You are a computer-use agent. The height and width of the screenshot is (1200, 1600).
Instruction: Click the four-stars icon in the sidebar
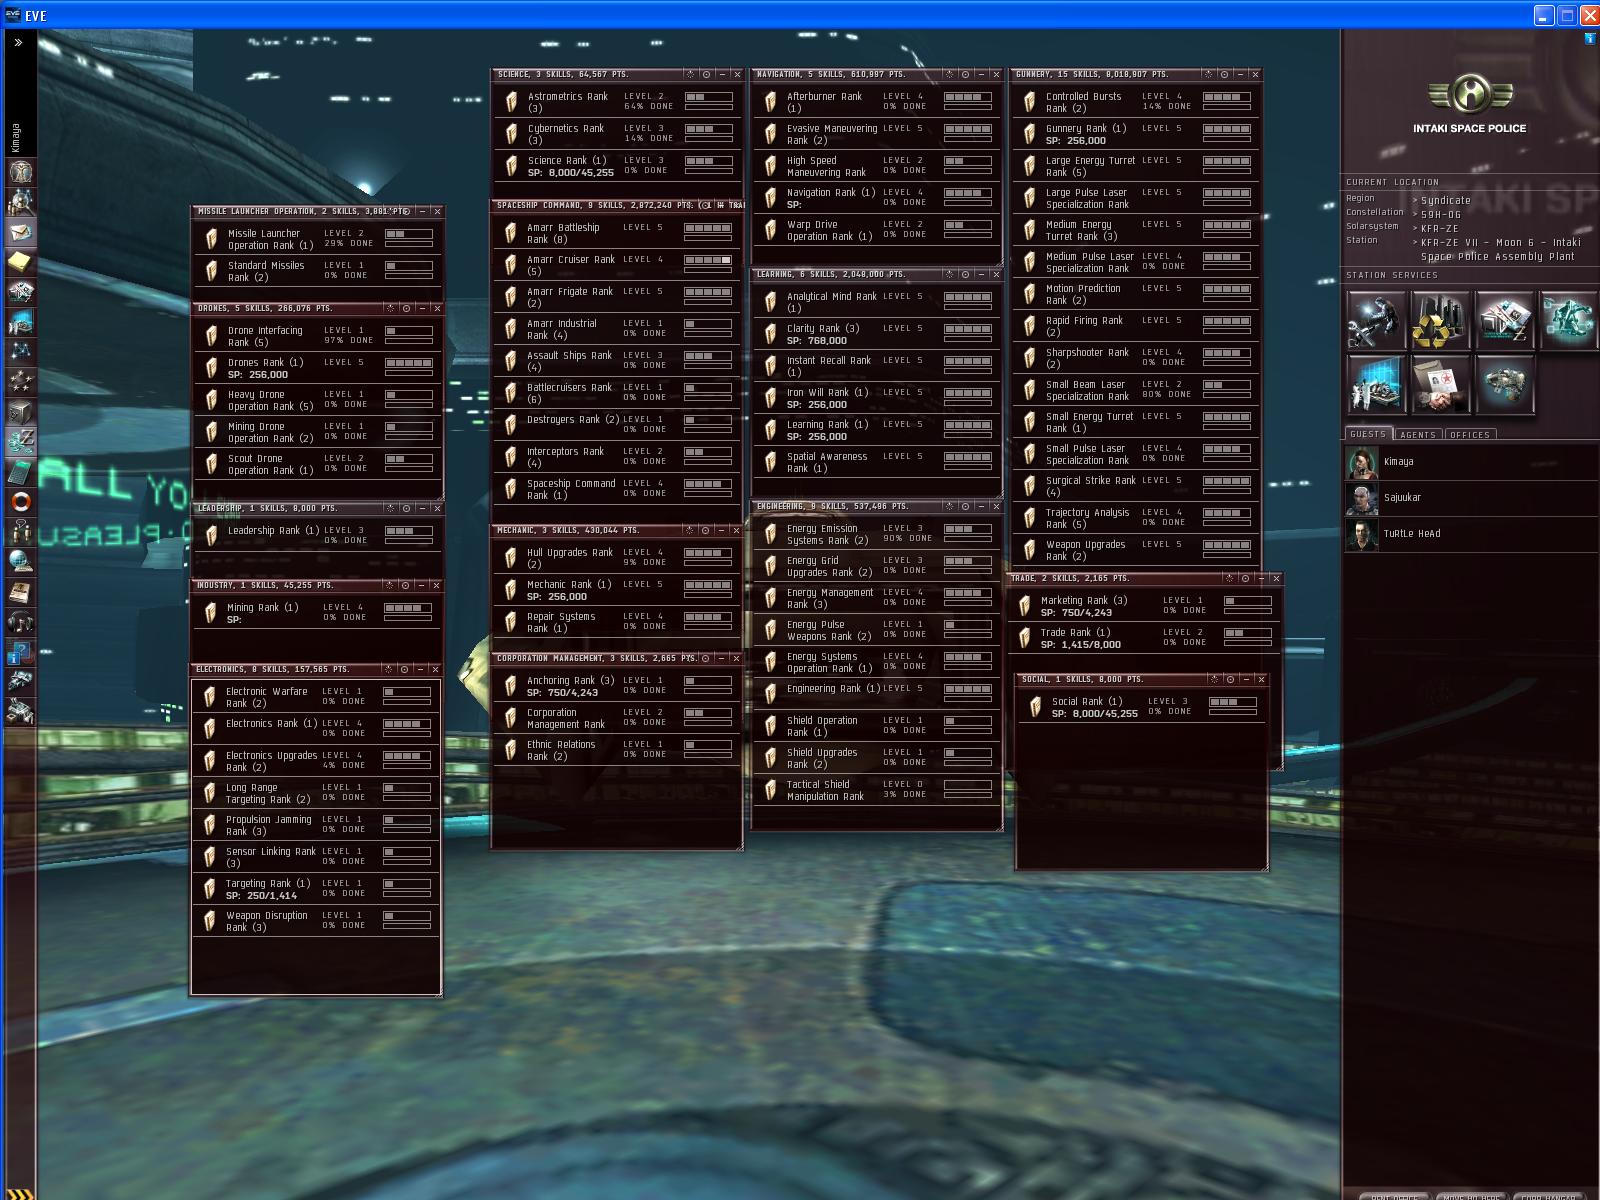(x=21, y=382)
